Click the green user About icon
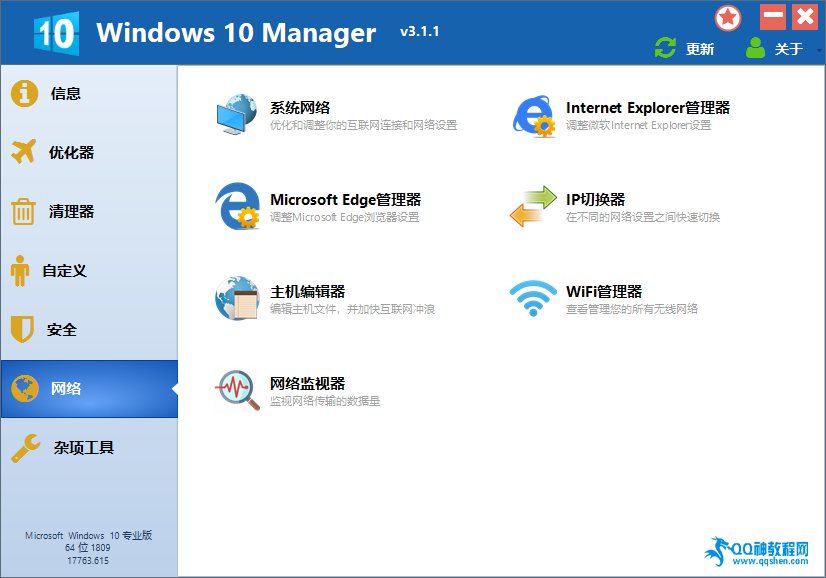 [x=755, y=48]
